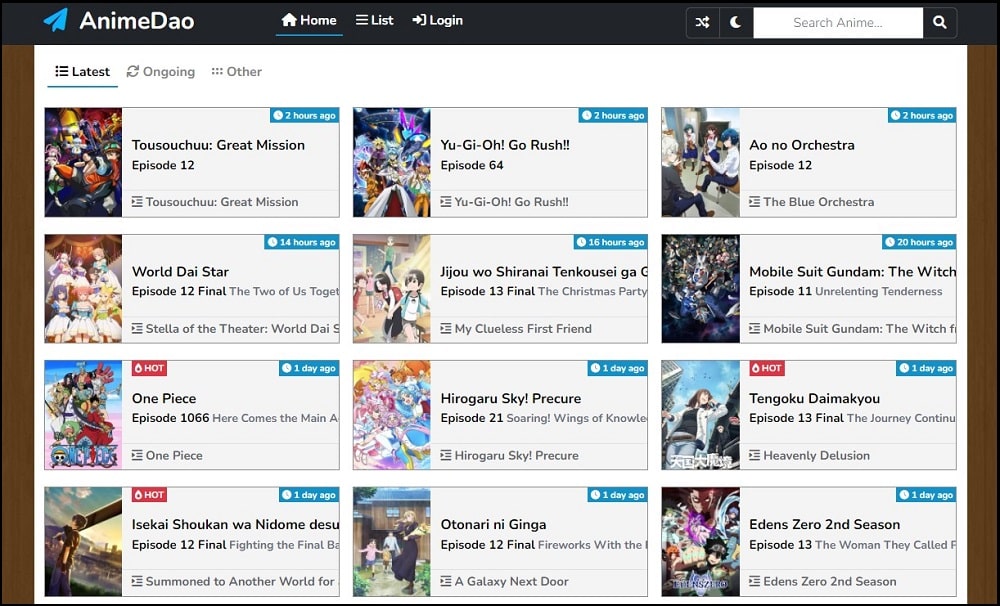Viewport: 1000px width, 606px height.
Task: Open One Piece Episode 1066 title
Action: click(164, 399)
